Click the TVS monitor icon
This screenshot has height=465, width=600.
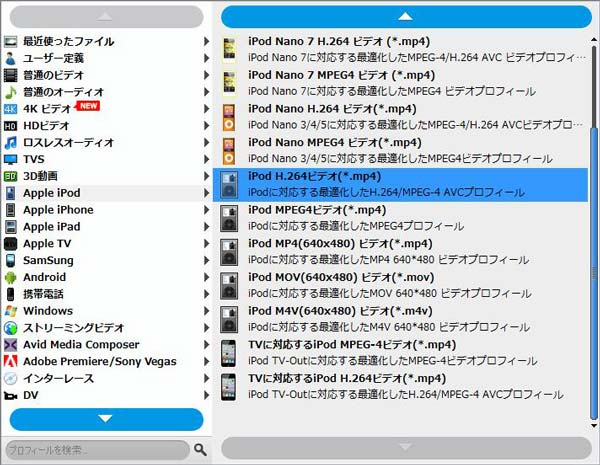click(x=10, y=160)
